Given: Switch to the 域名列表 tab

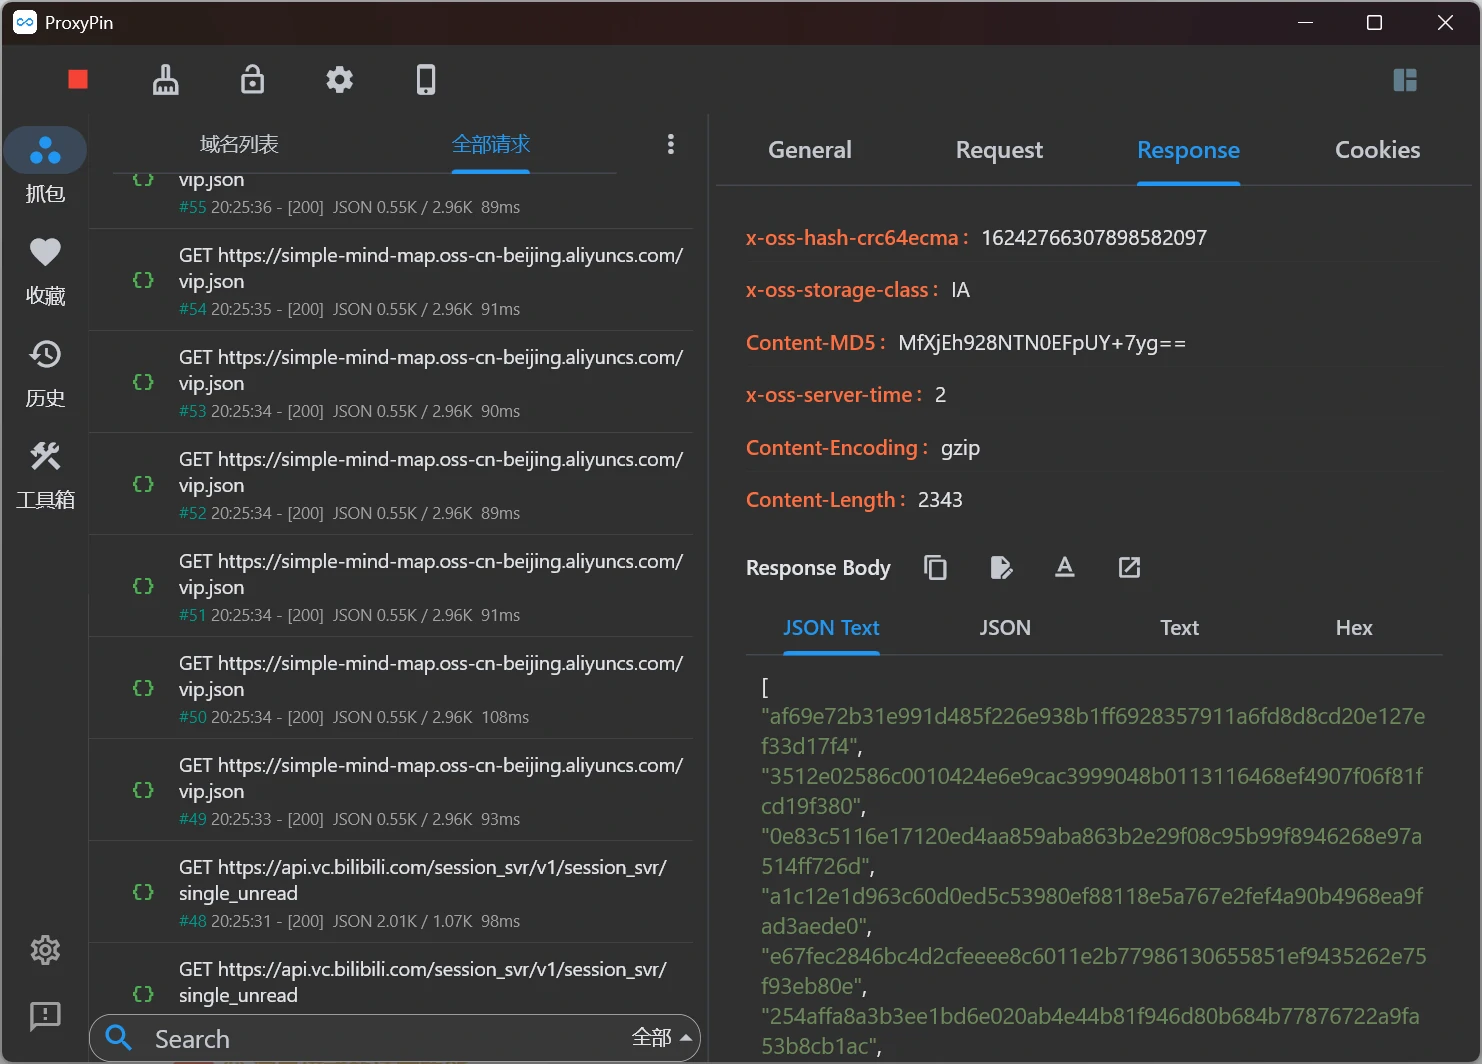Looking at the screenshot, I should tap(239, 144).
